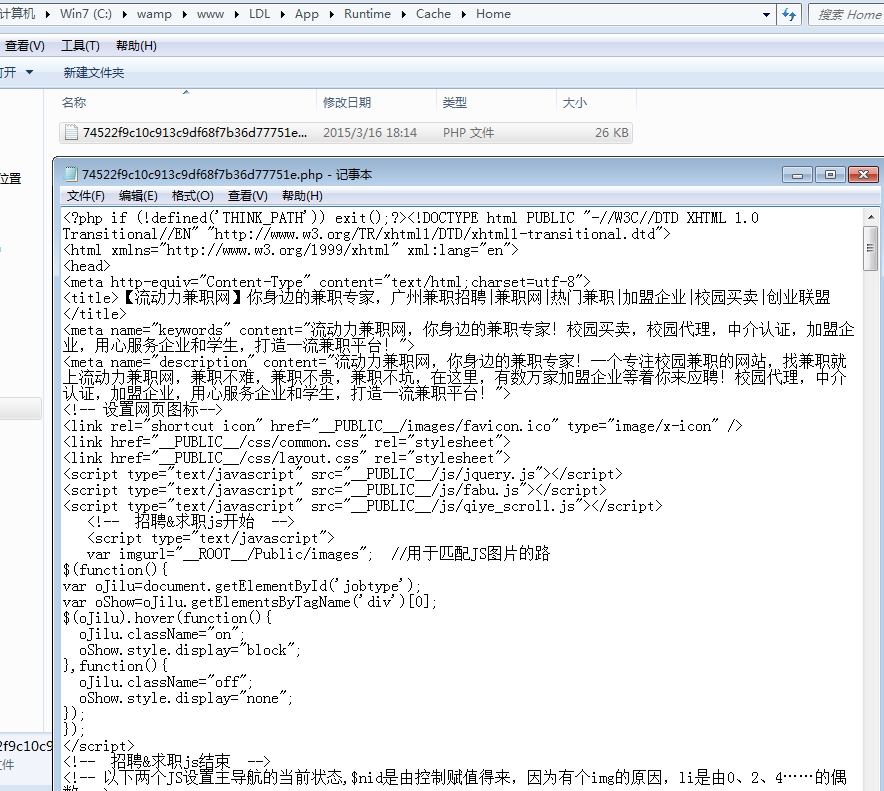Select the PHP file icon in list
The width and height of the screenshot is (884, 791).
[x=71, y=132]
